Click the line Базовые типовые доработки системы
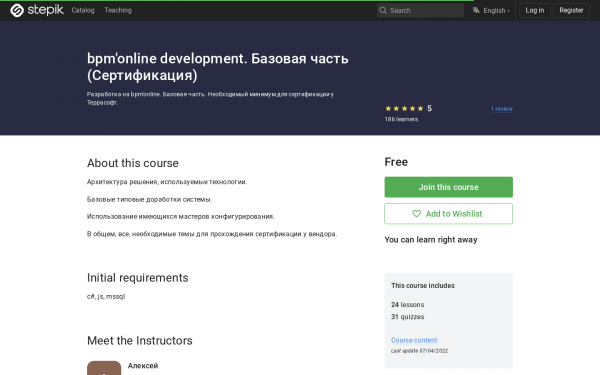This screenshot has width=600, height=375. tap(149, 199)
